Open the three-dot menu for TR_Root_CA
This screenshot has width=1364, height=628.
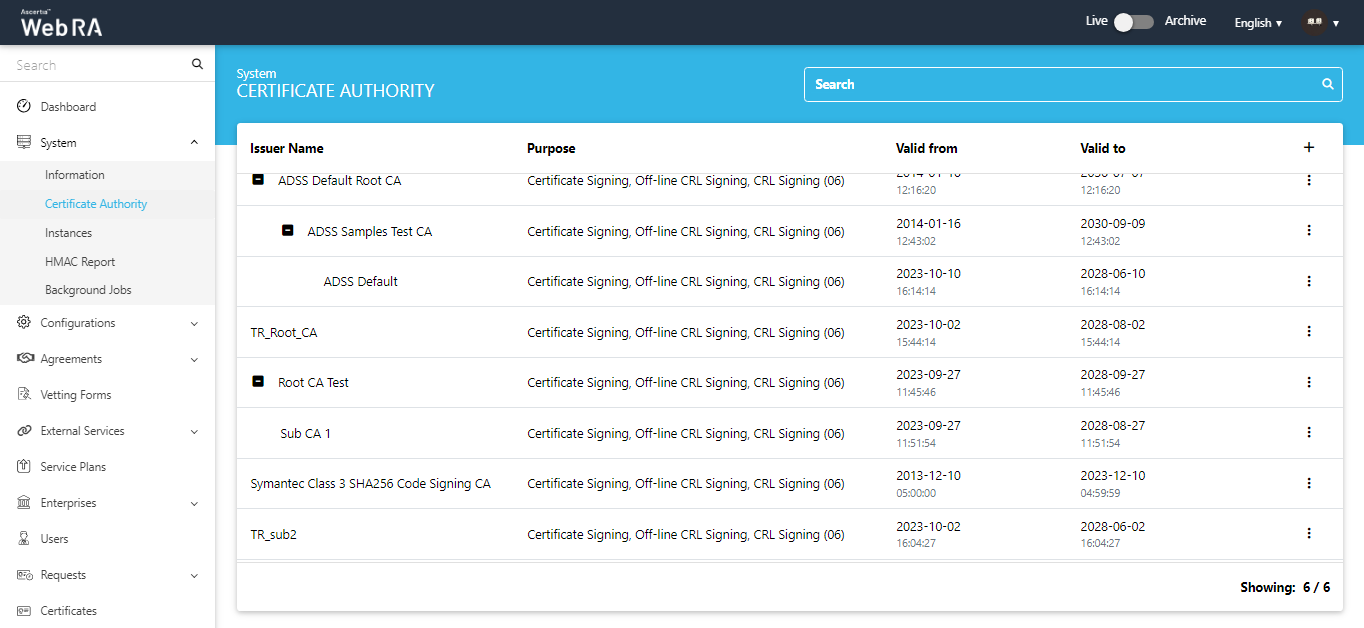click(x=1308, y=332)
